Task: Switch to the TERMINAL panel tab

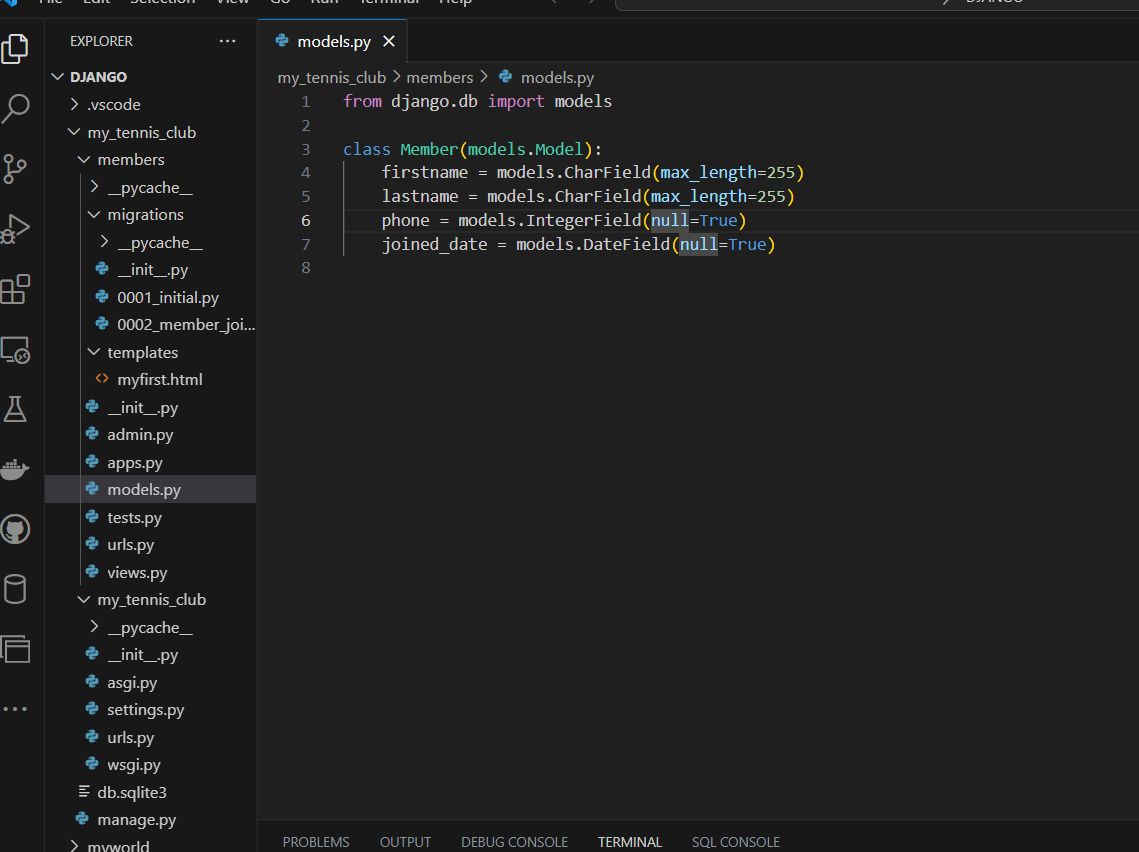Action: point(630,842)
